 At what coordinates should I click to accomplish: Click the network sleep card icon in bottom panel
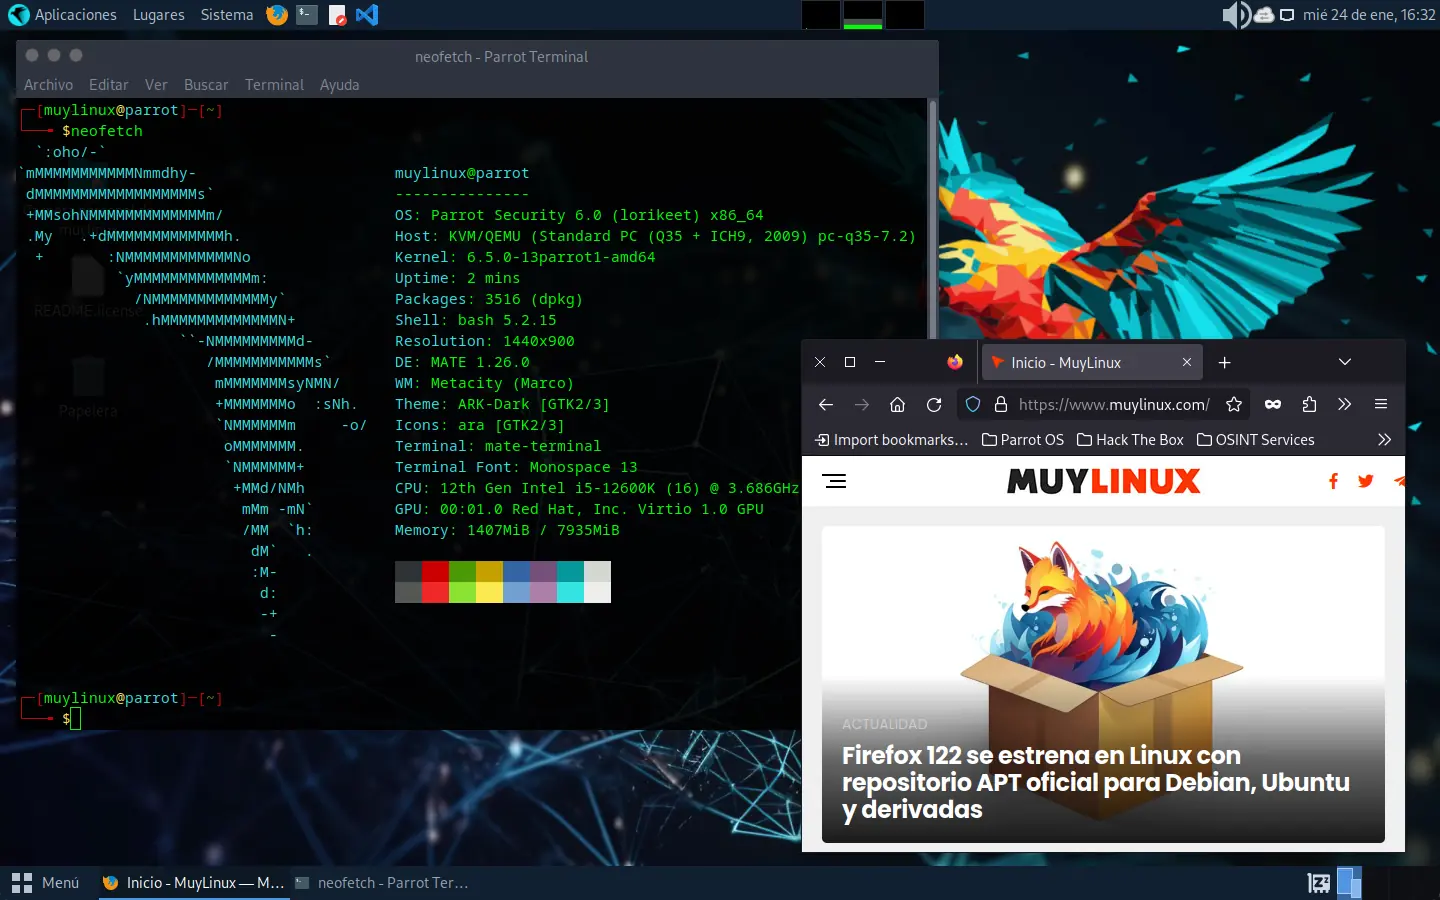coord(1319,883)
